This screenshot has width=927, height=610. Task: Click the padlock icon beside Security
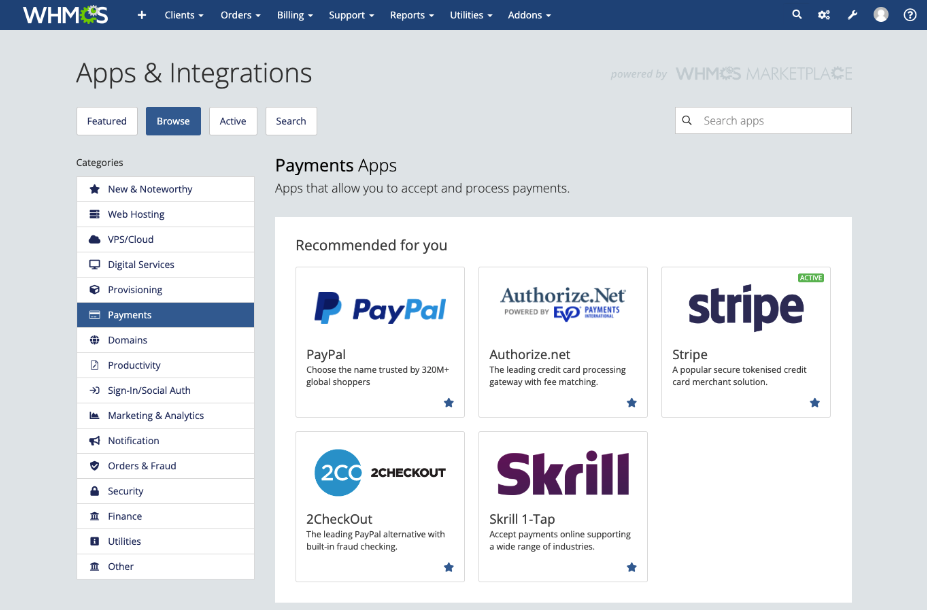tap(94, 491)
